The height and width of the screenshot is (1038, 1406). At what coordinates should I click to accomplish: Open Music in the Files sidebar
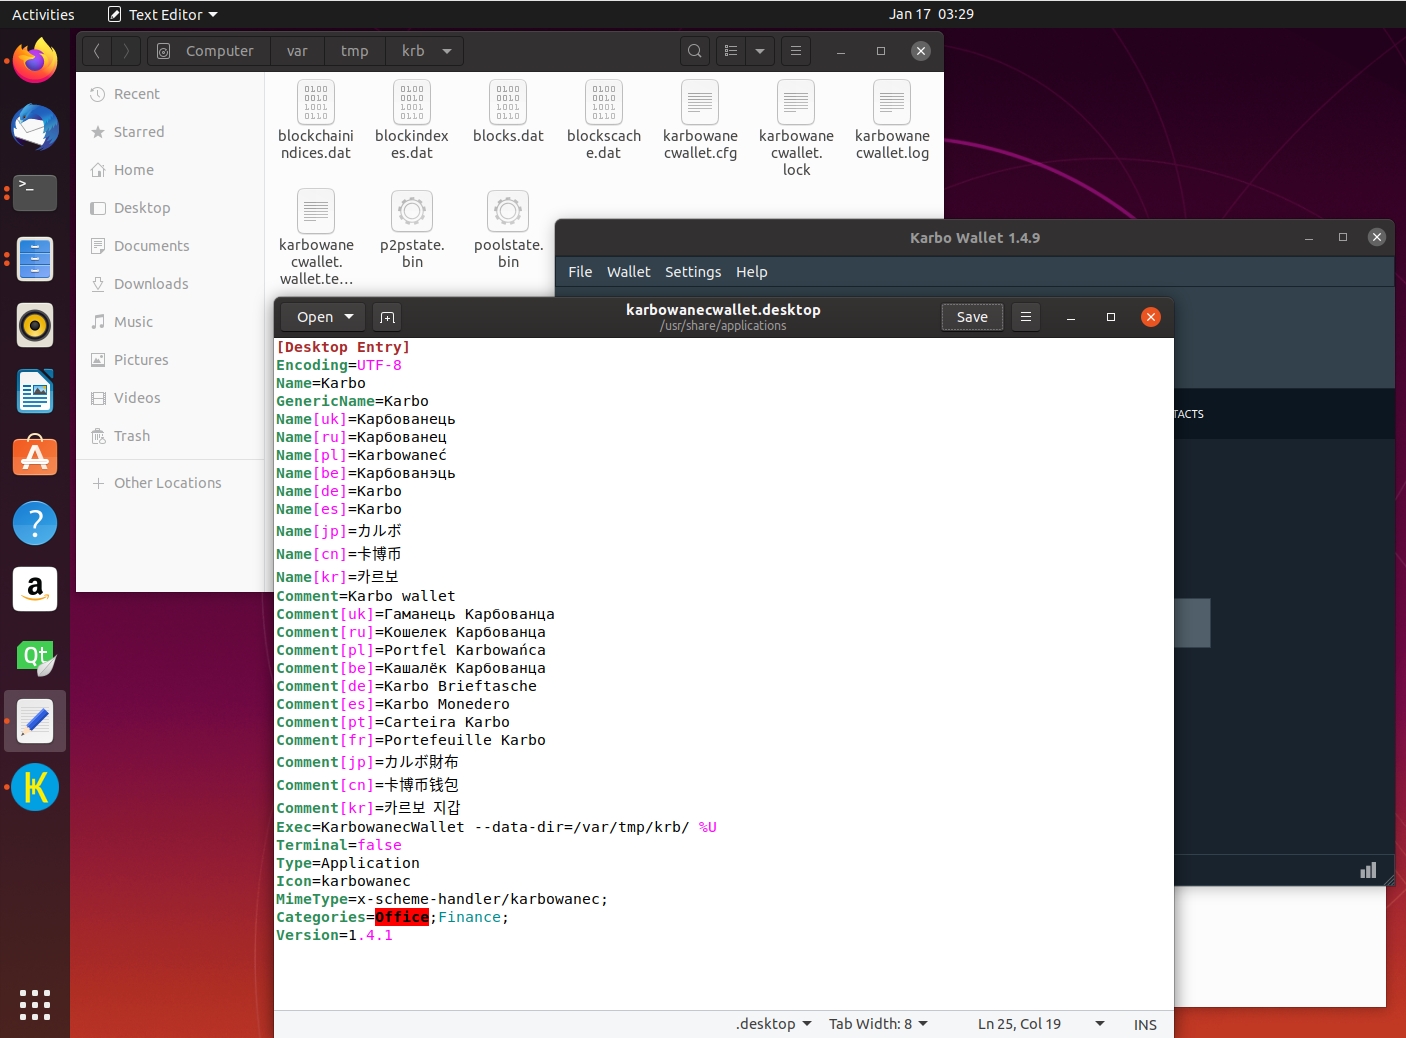[170, 322]
